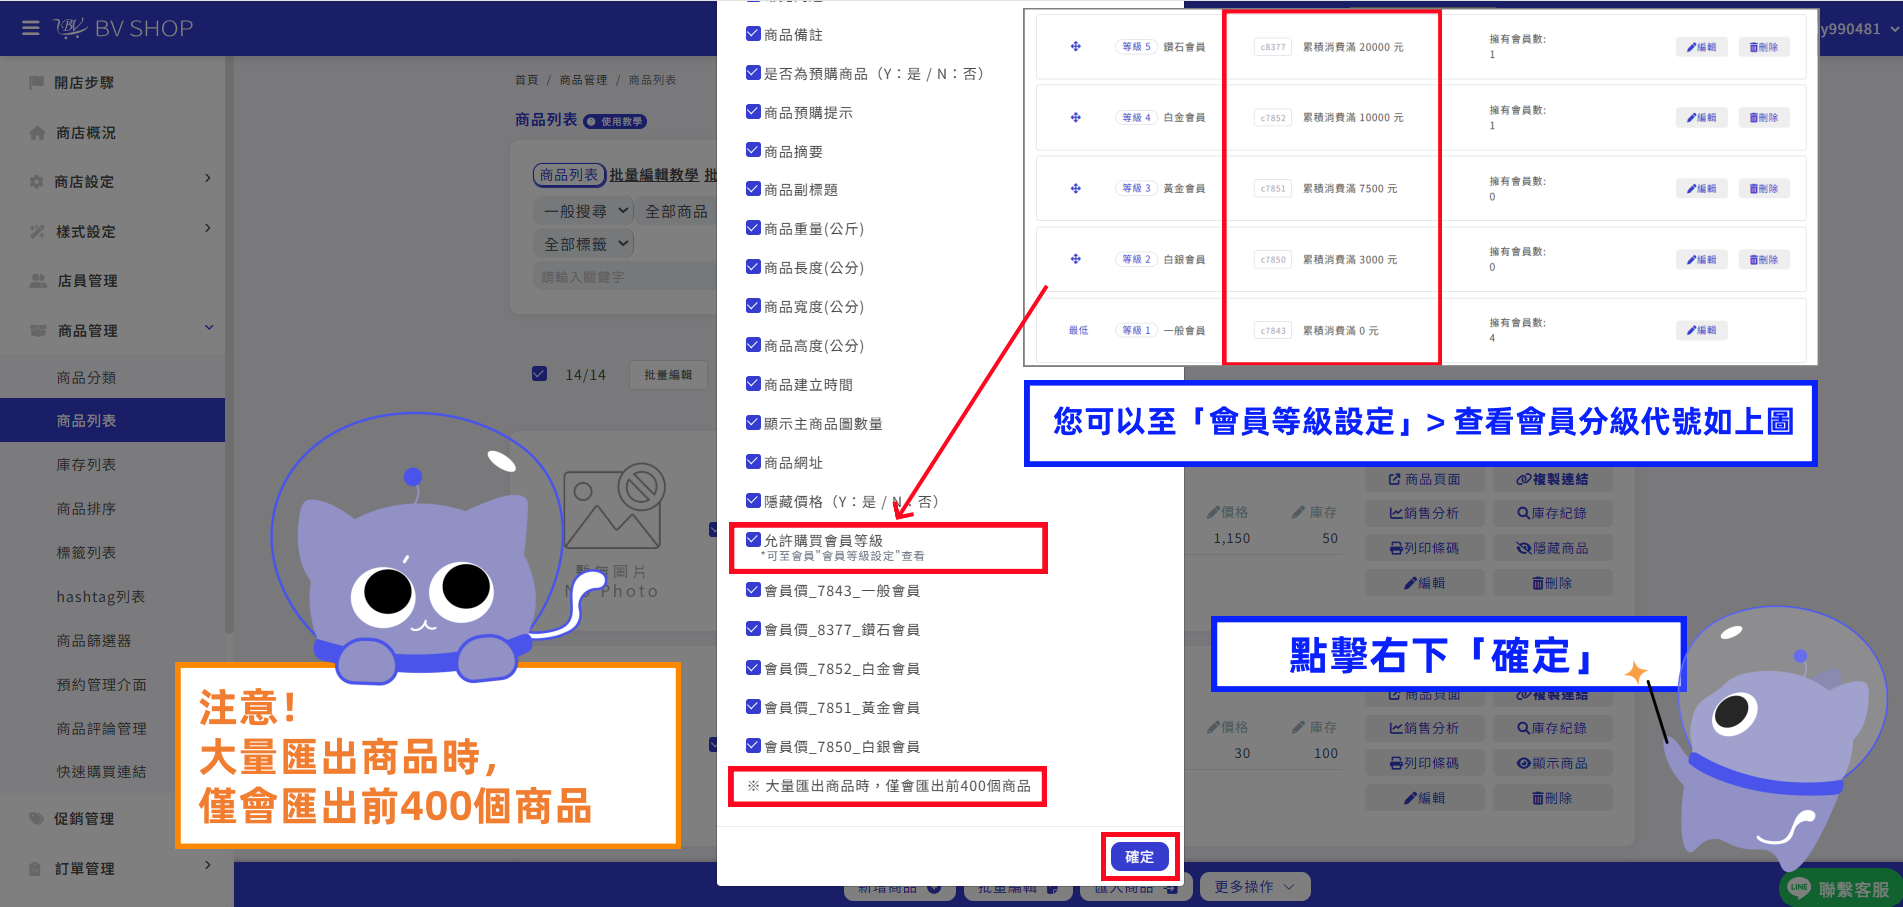Open 銷售分析 for the 1,150 product
The width and height of the screenshot is (1903, 907).
pyautogui.click(x=1424, y=513)
